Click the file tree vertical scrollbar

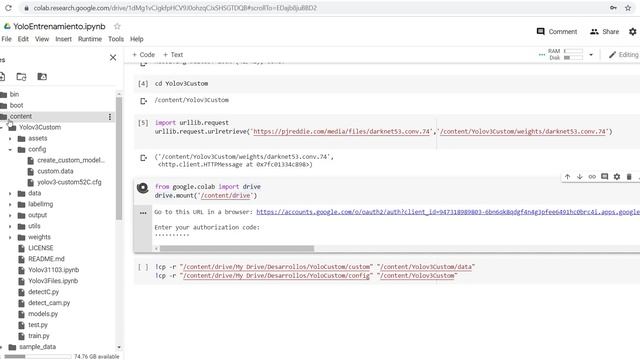119,158
